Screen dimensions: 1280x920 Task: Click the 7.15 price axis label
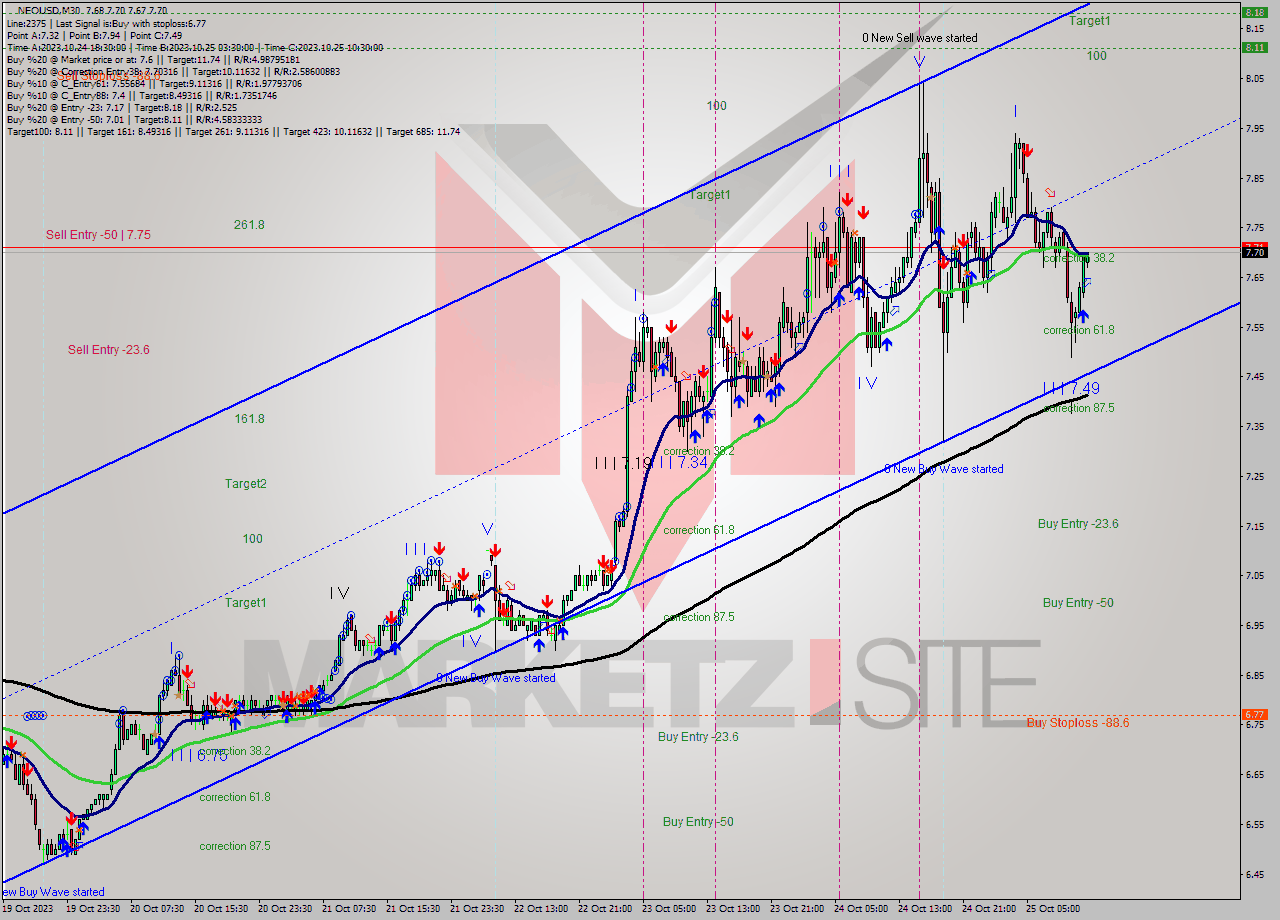(1256, 526)
